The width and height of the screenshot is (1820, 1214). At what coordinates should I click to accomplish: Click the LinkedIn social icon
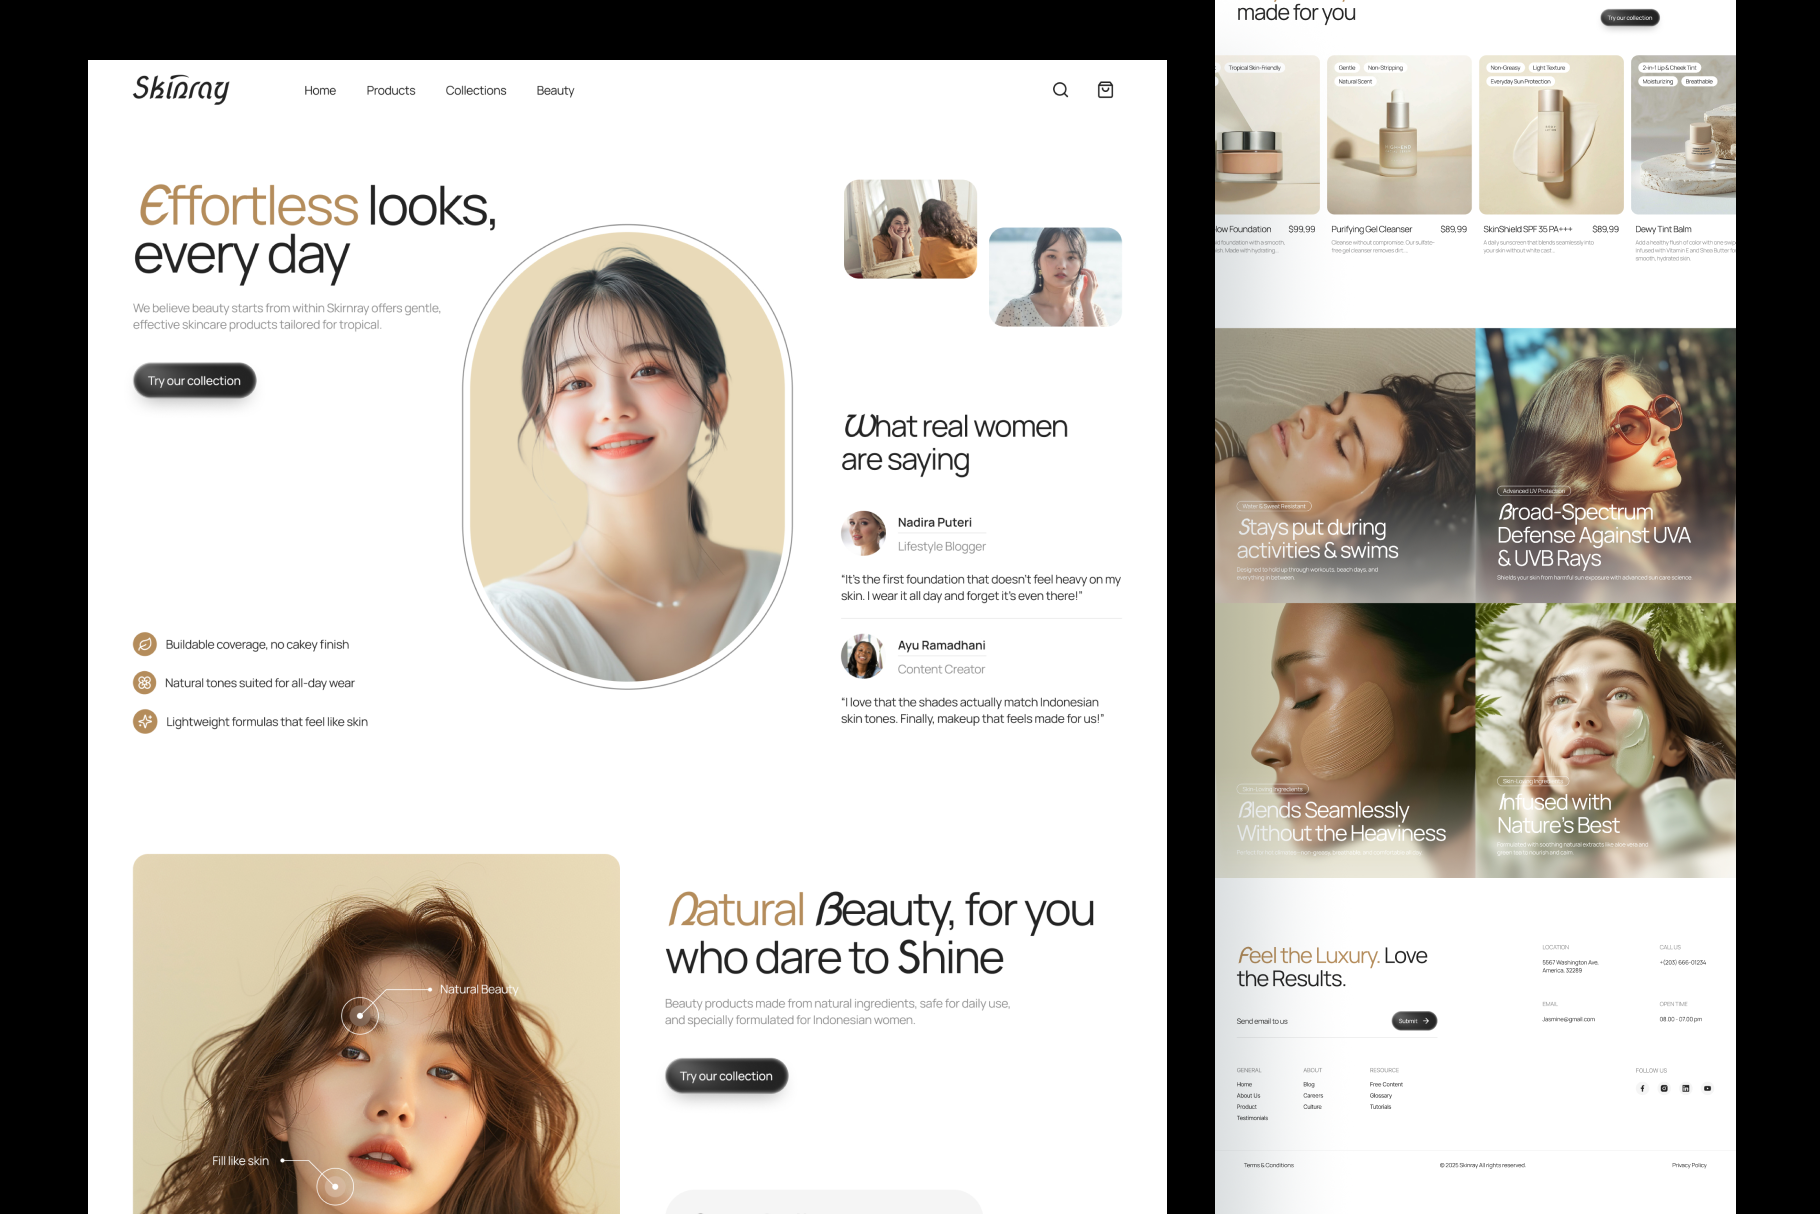point(1685,1088)
